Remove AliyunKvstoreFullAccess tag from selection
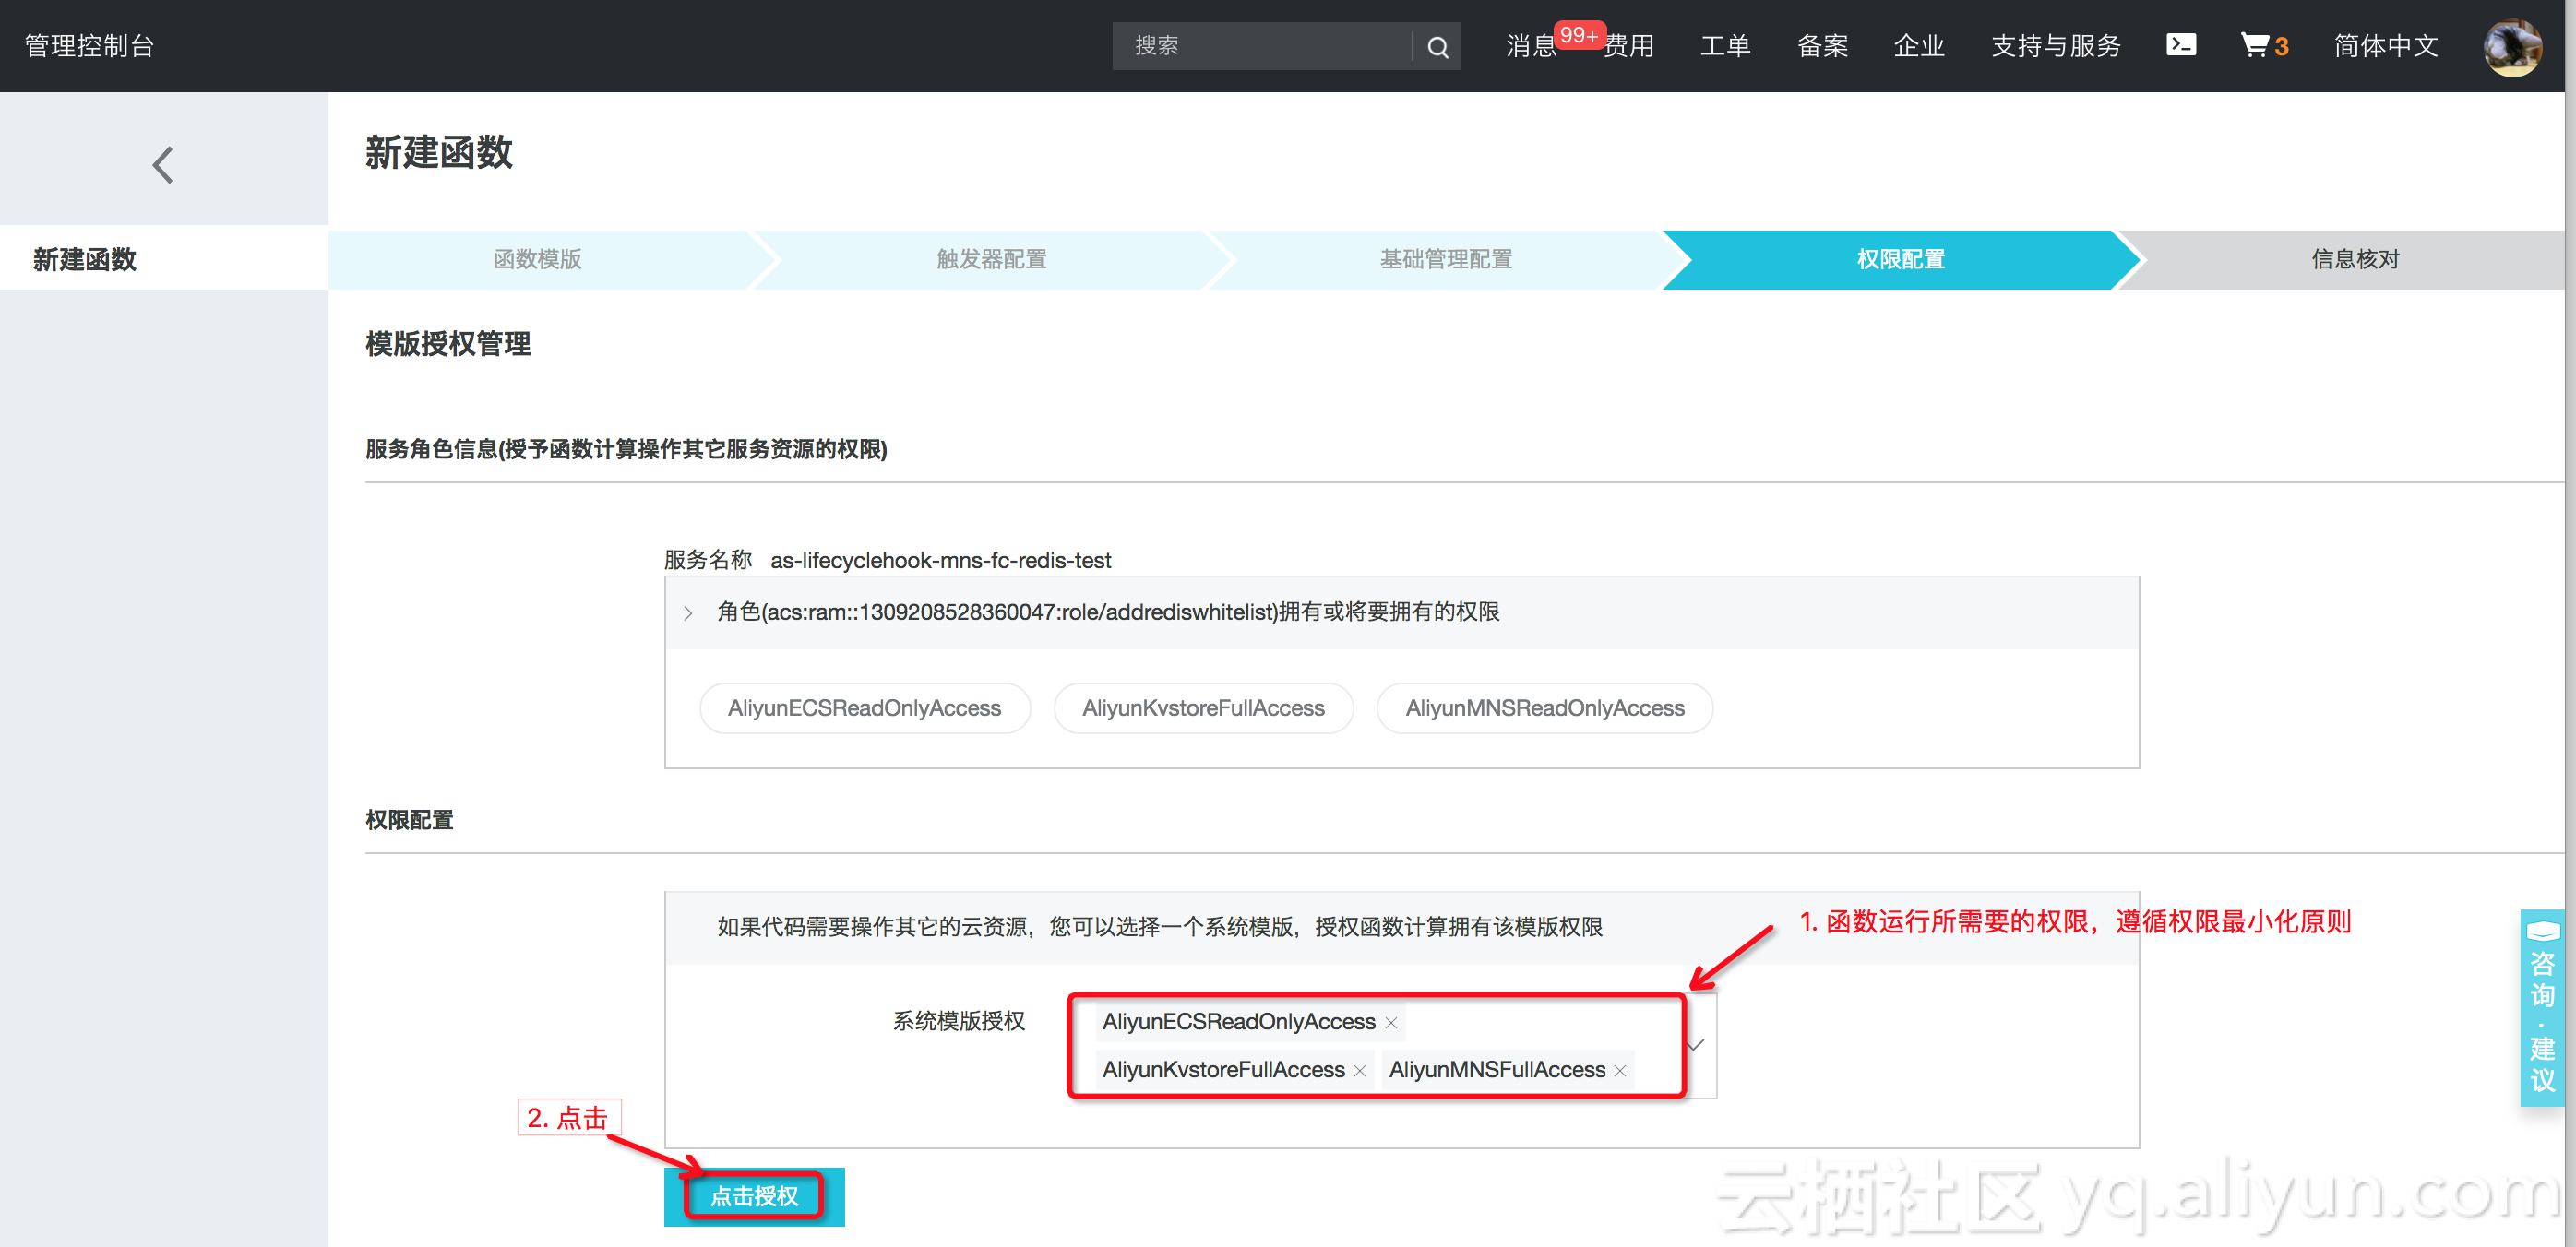Screen dimensions: 2576x1247 (1360, 1070)
